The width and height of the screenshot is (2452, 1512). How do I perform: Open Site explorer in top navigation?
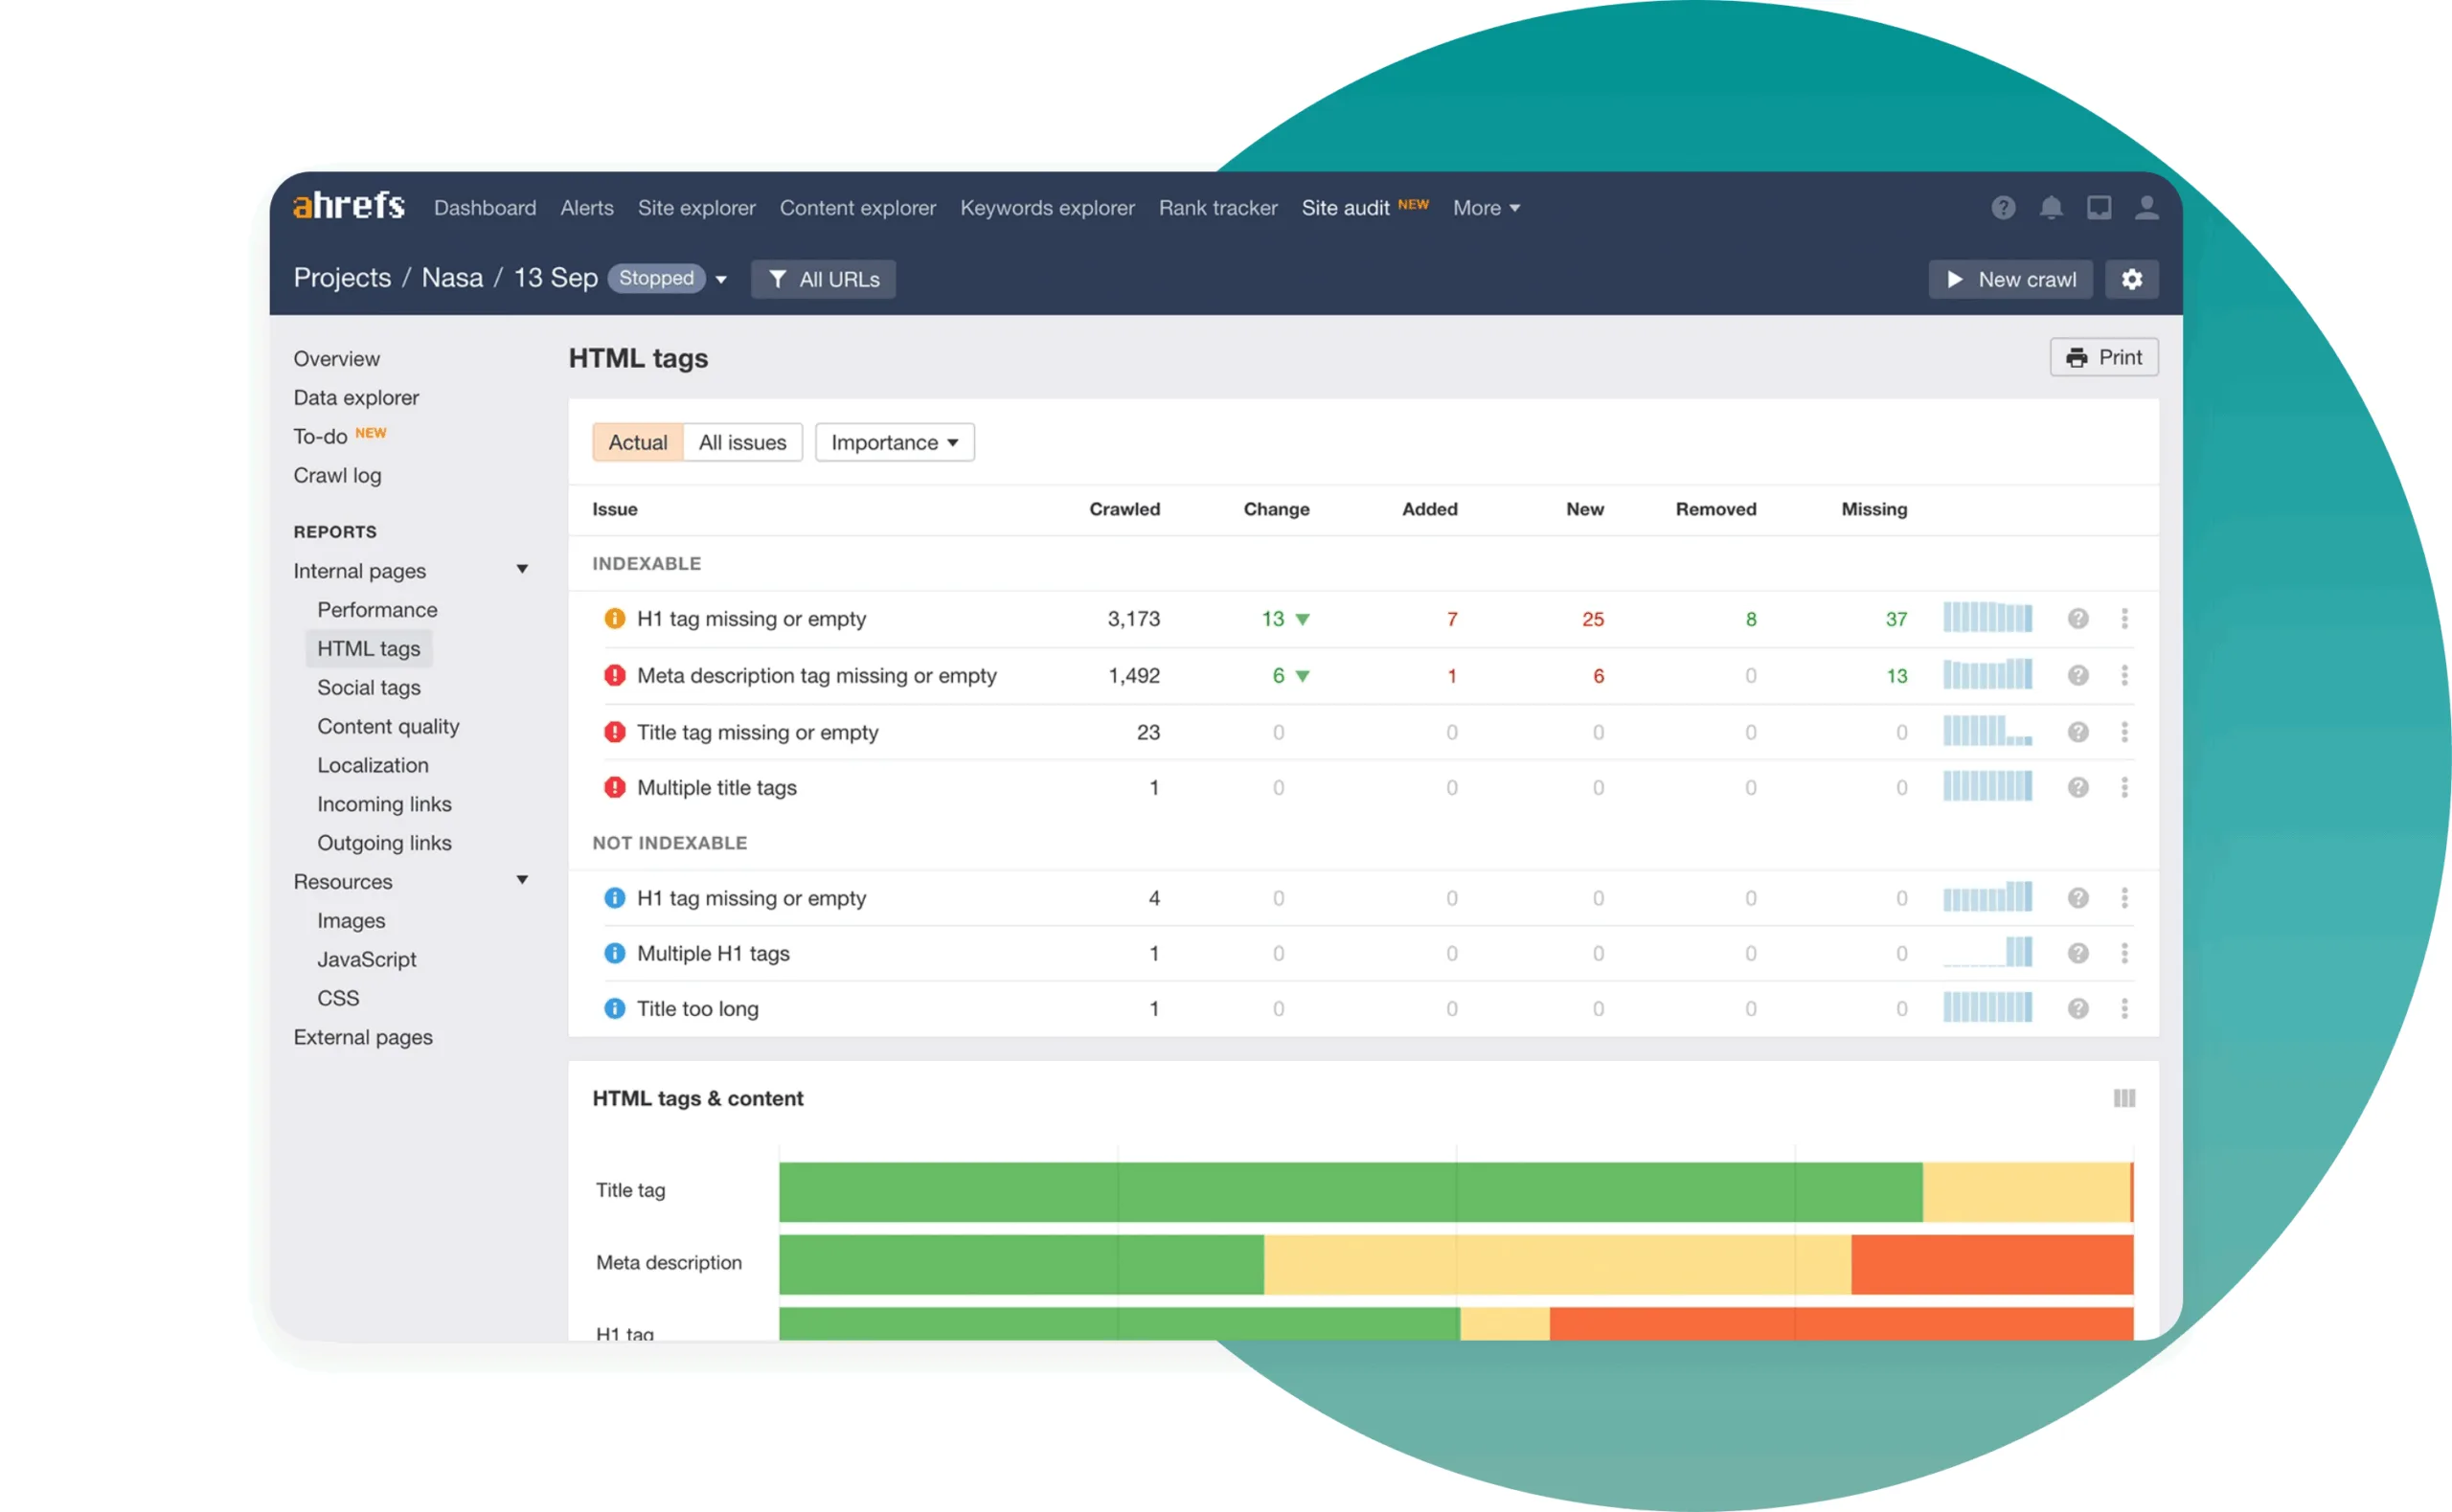(697, 208)
